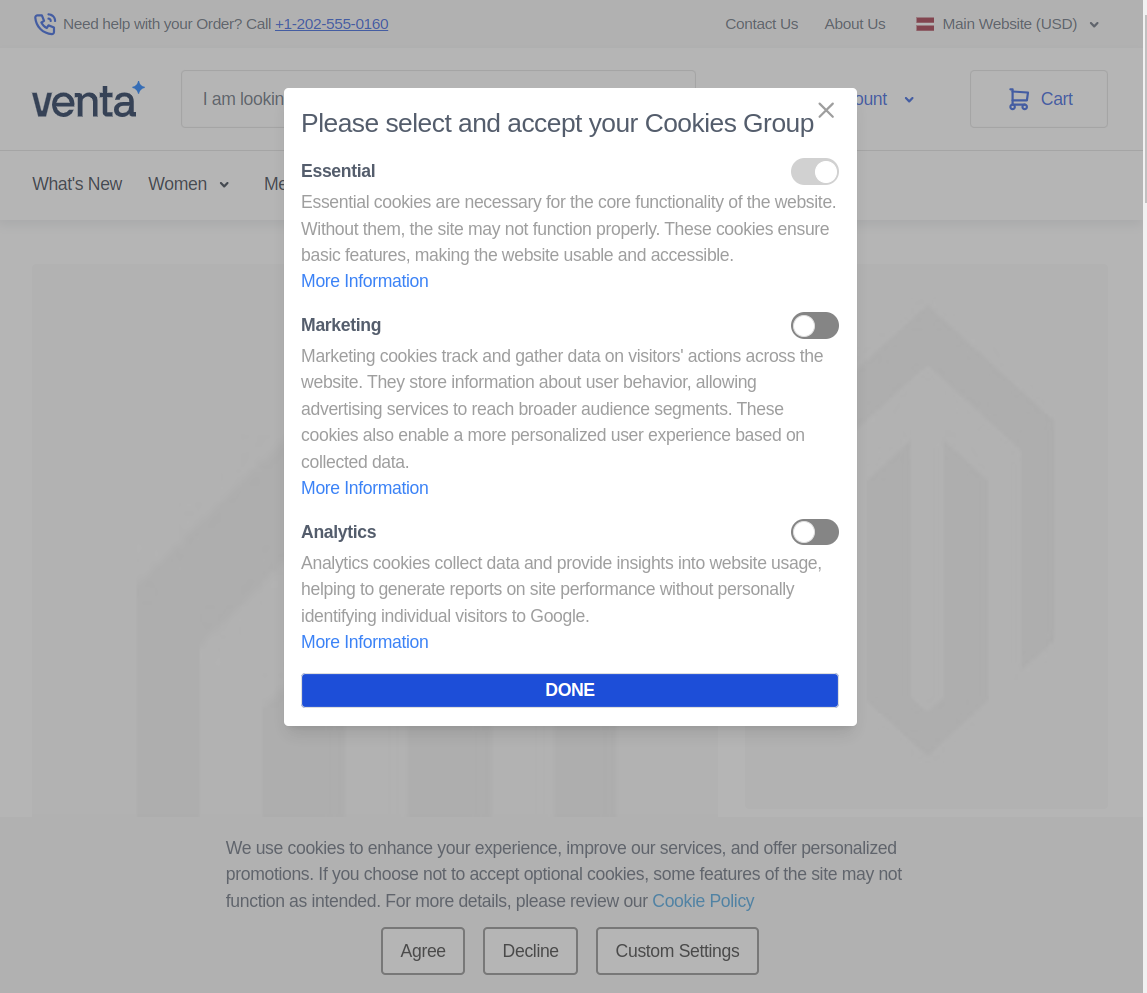
Task: Click the phone receiver icon in the header
Action: click(x=45, y=23)
